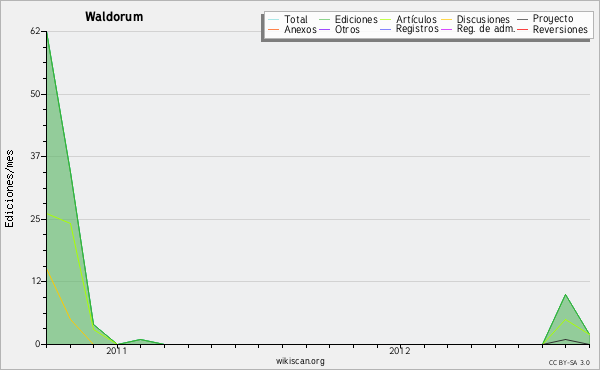Click the 62 y-axis value

point(35,31)
